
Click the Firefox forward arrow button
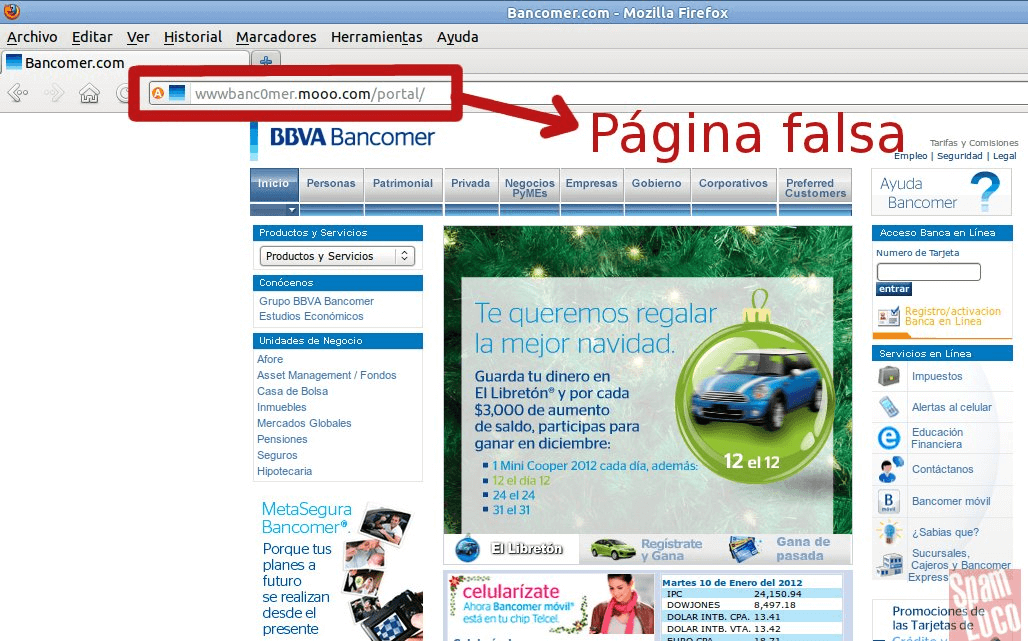click(x=54, y=93)
